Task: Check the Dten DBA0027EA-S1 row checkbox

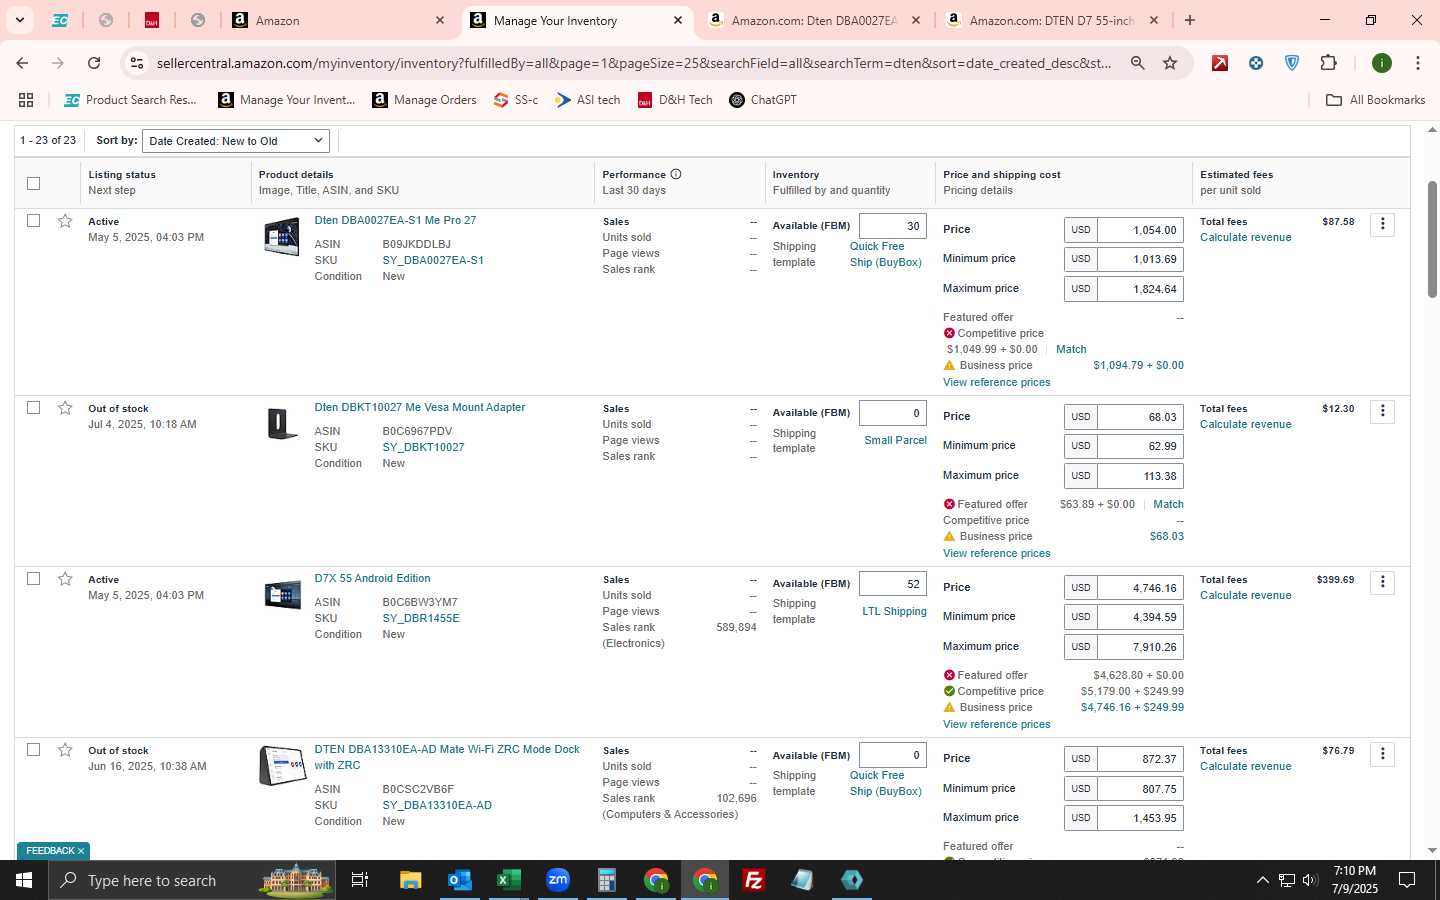Action: [33, 220]
